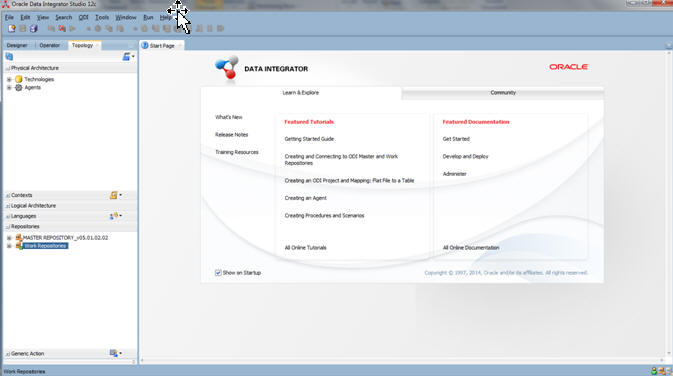Select MASTER REPOSITORY_v05.01.02.02 tree item
This screenshot has height=376, width=673.
(x=65, y=237)
